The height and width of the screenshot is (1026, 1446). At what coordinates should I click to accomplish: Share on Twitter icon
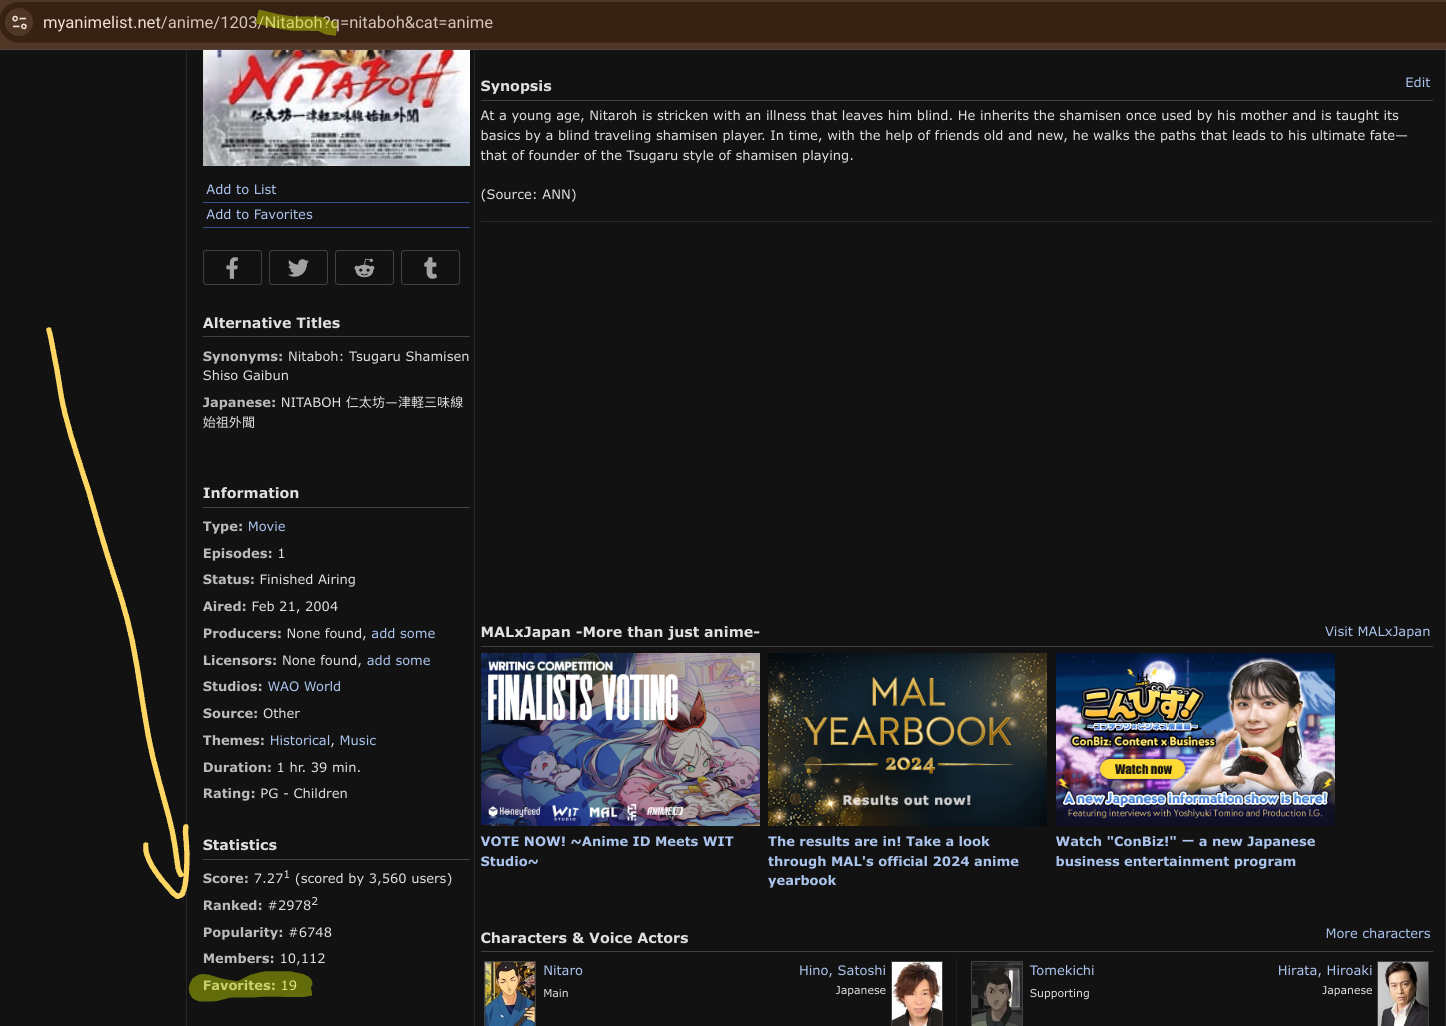[298, 268]
